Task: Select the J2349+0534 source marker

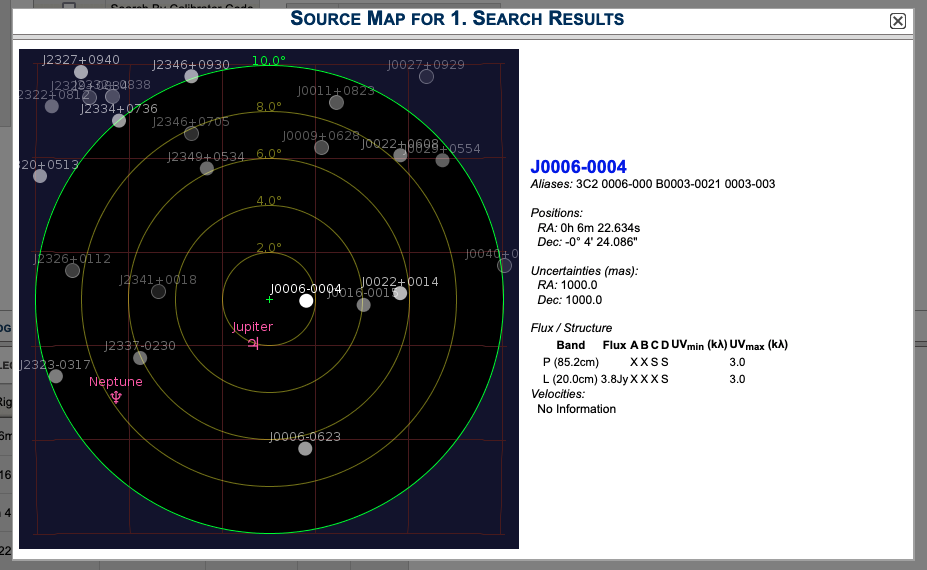Action: point(207,168)
